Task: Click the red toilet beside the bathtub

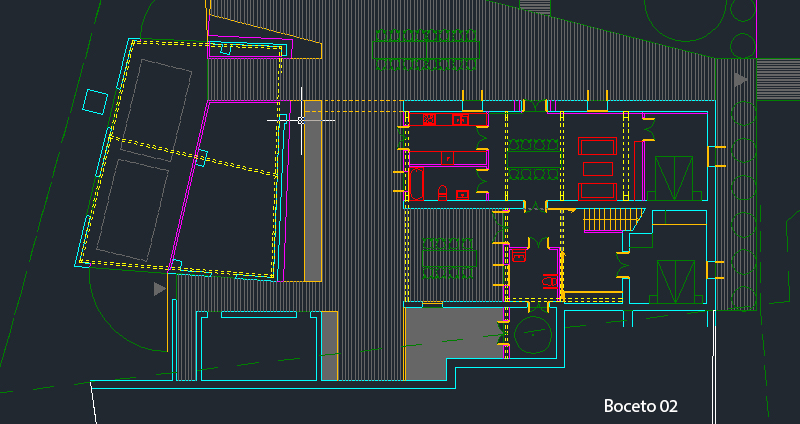Action: (443, 192)
